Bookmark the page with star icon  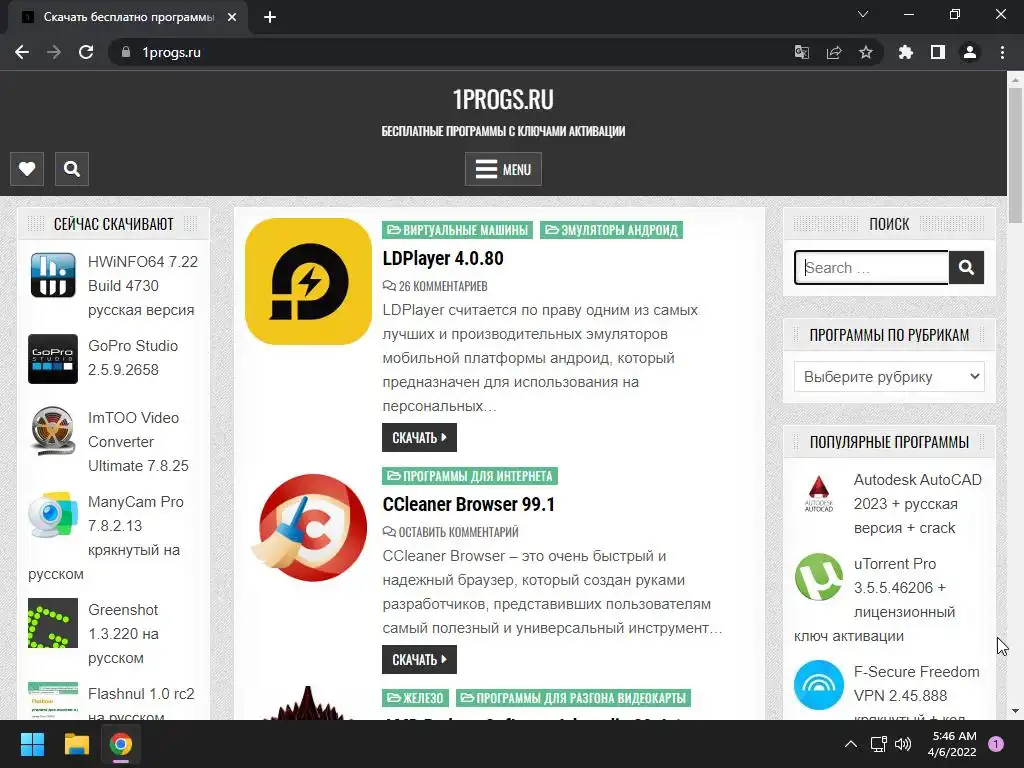(x=865, y=52)
